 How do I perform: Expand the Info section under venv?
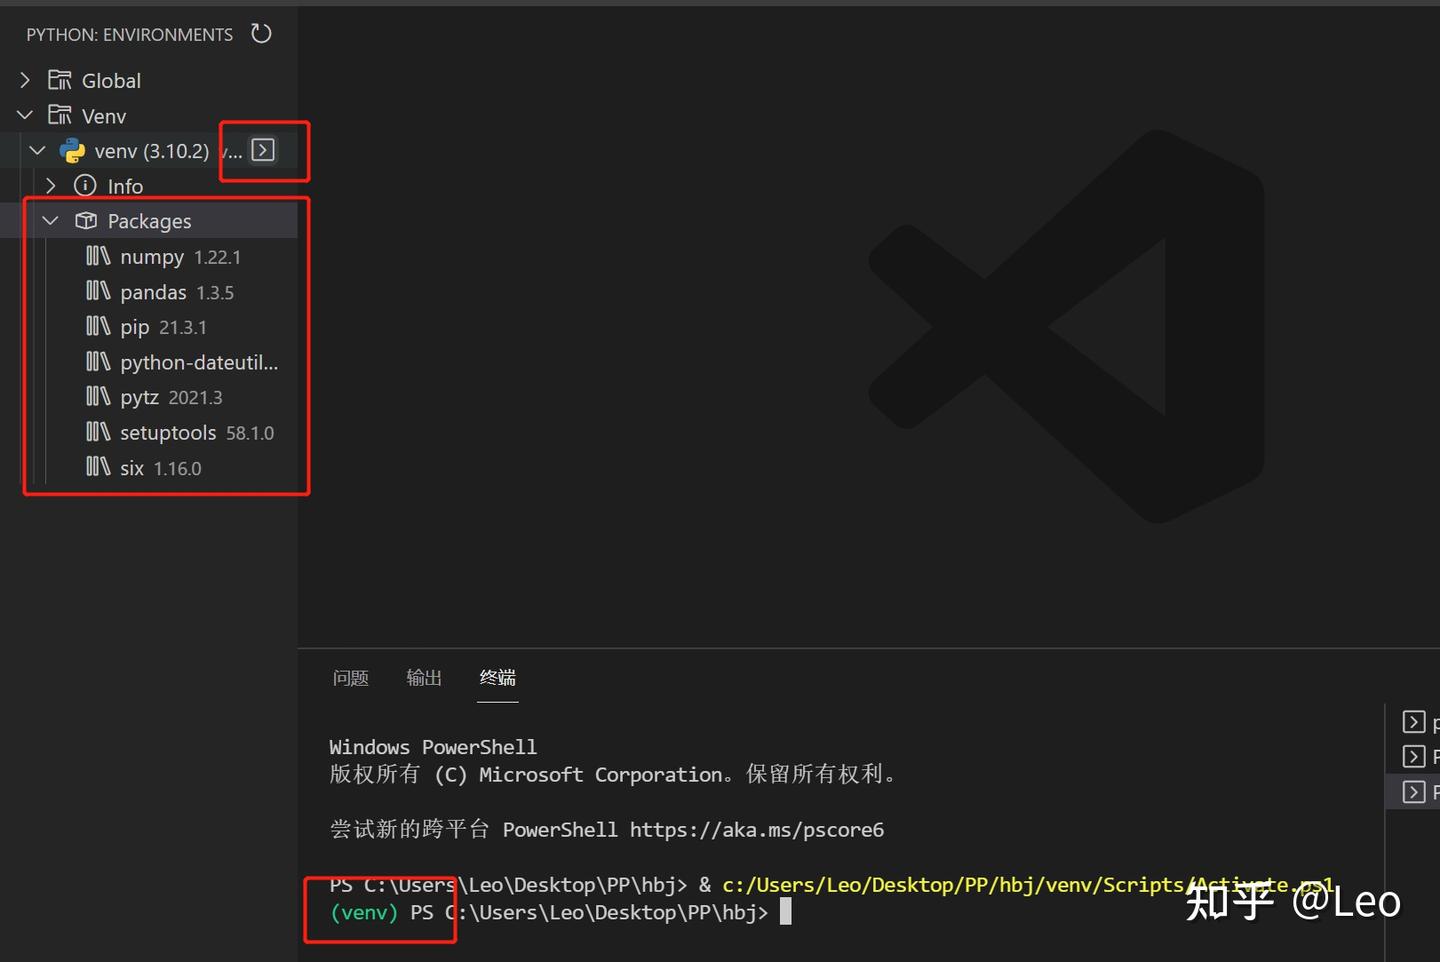(x=50, y=185)
